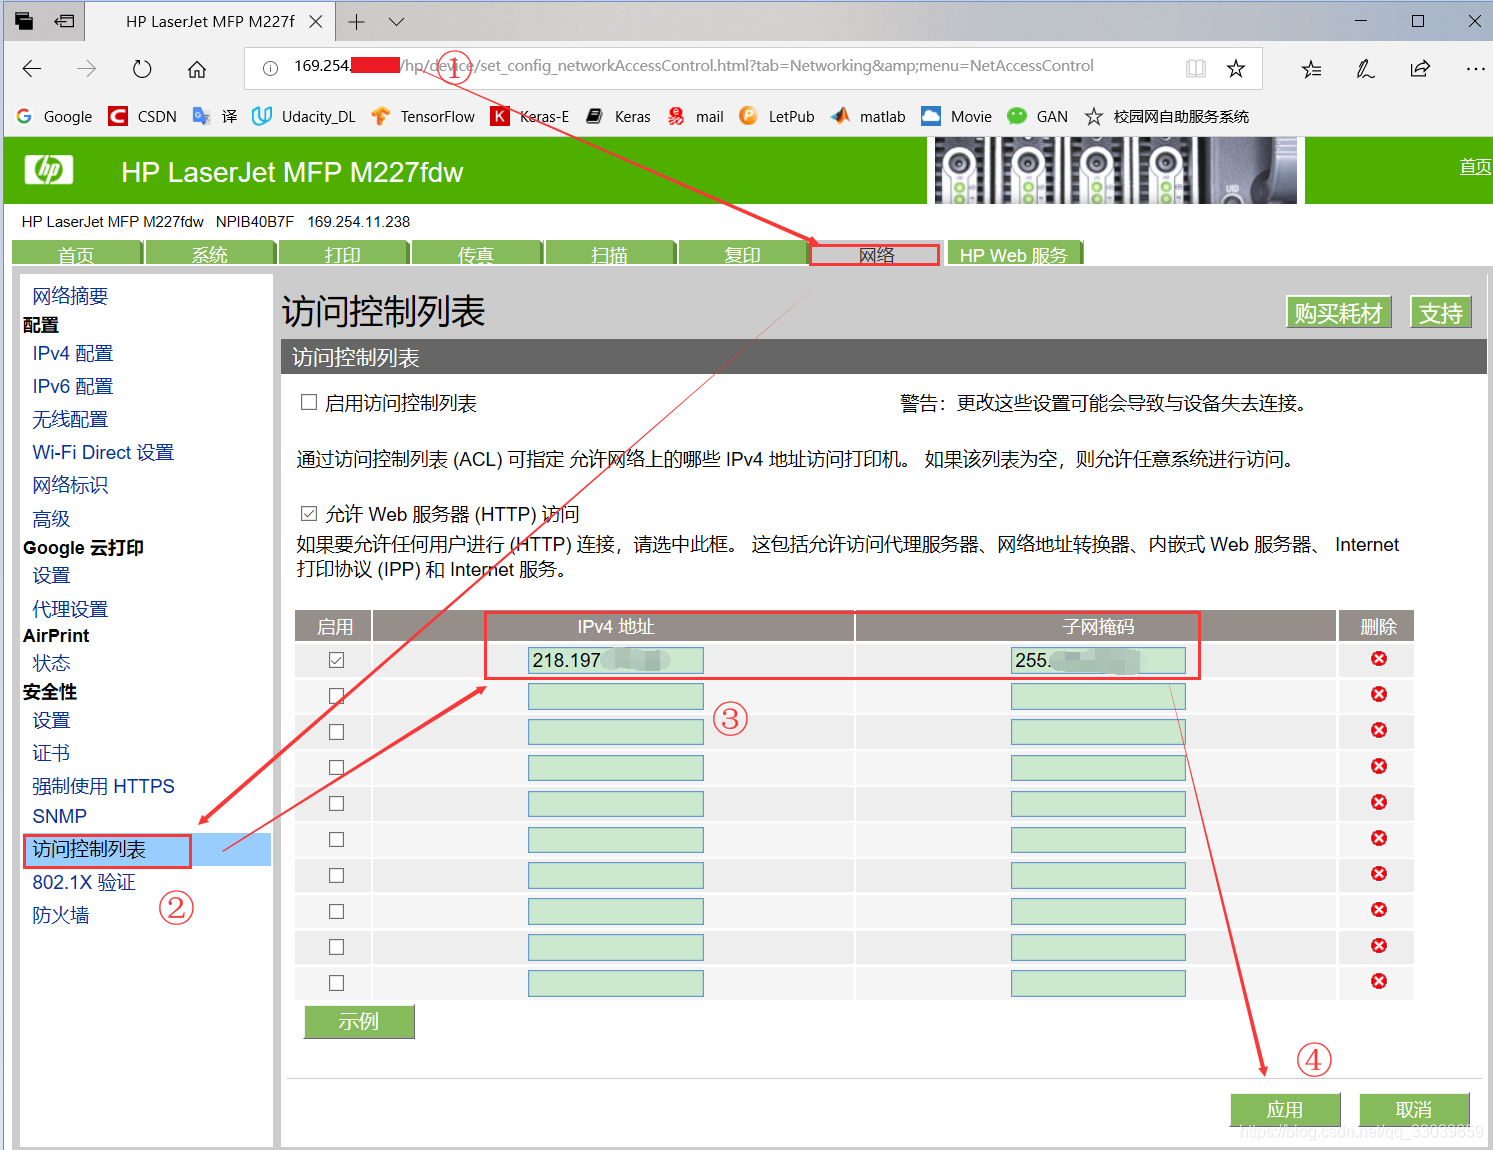This screenshot has height=1150, width=1493.
Task: Check the enable box in last ACL row
Action: [x=336, y=983]
